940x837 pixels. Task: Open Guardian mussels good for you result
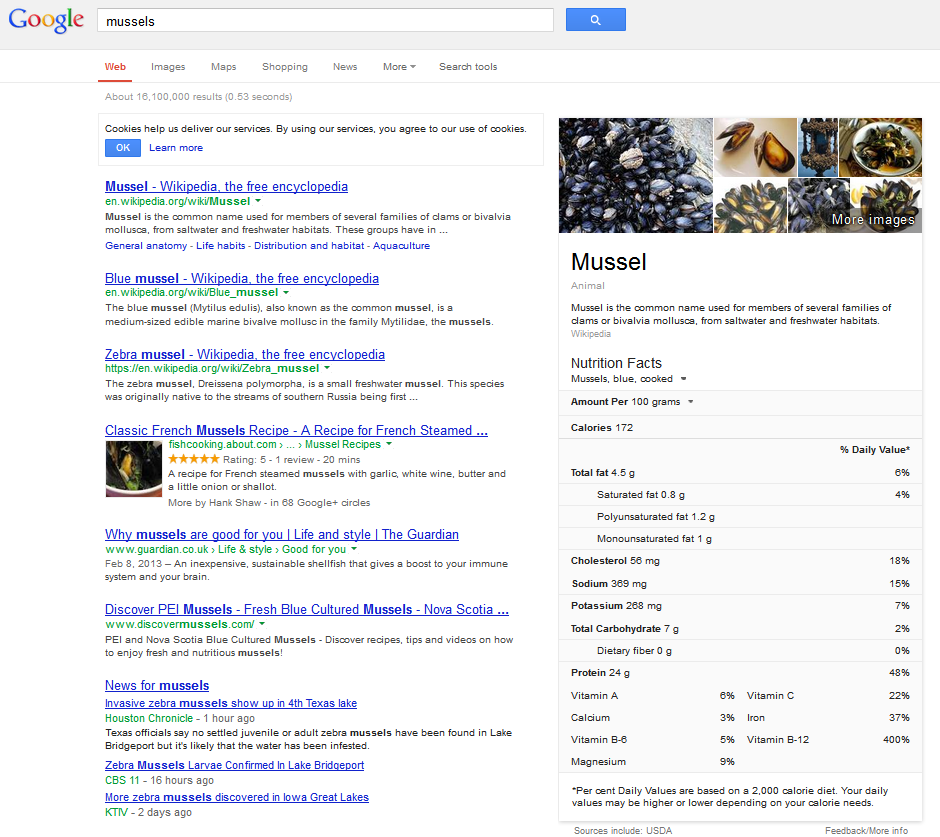point(282,534)
